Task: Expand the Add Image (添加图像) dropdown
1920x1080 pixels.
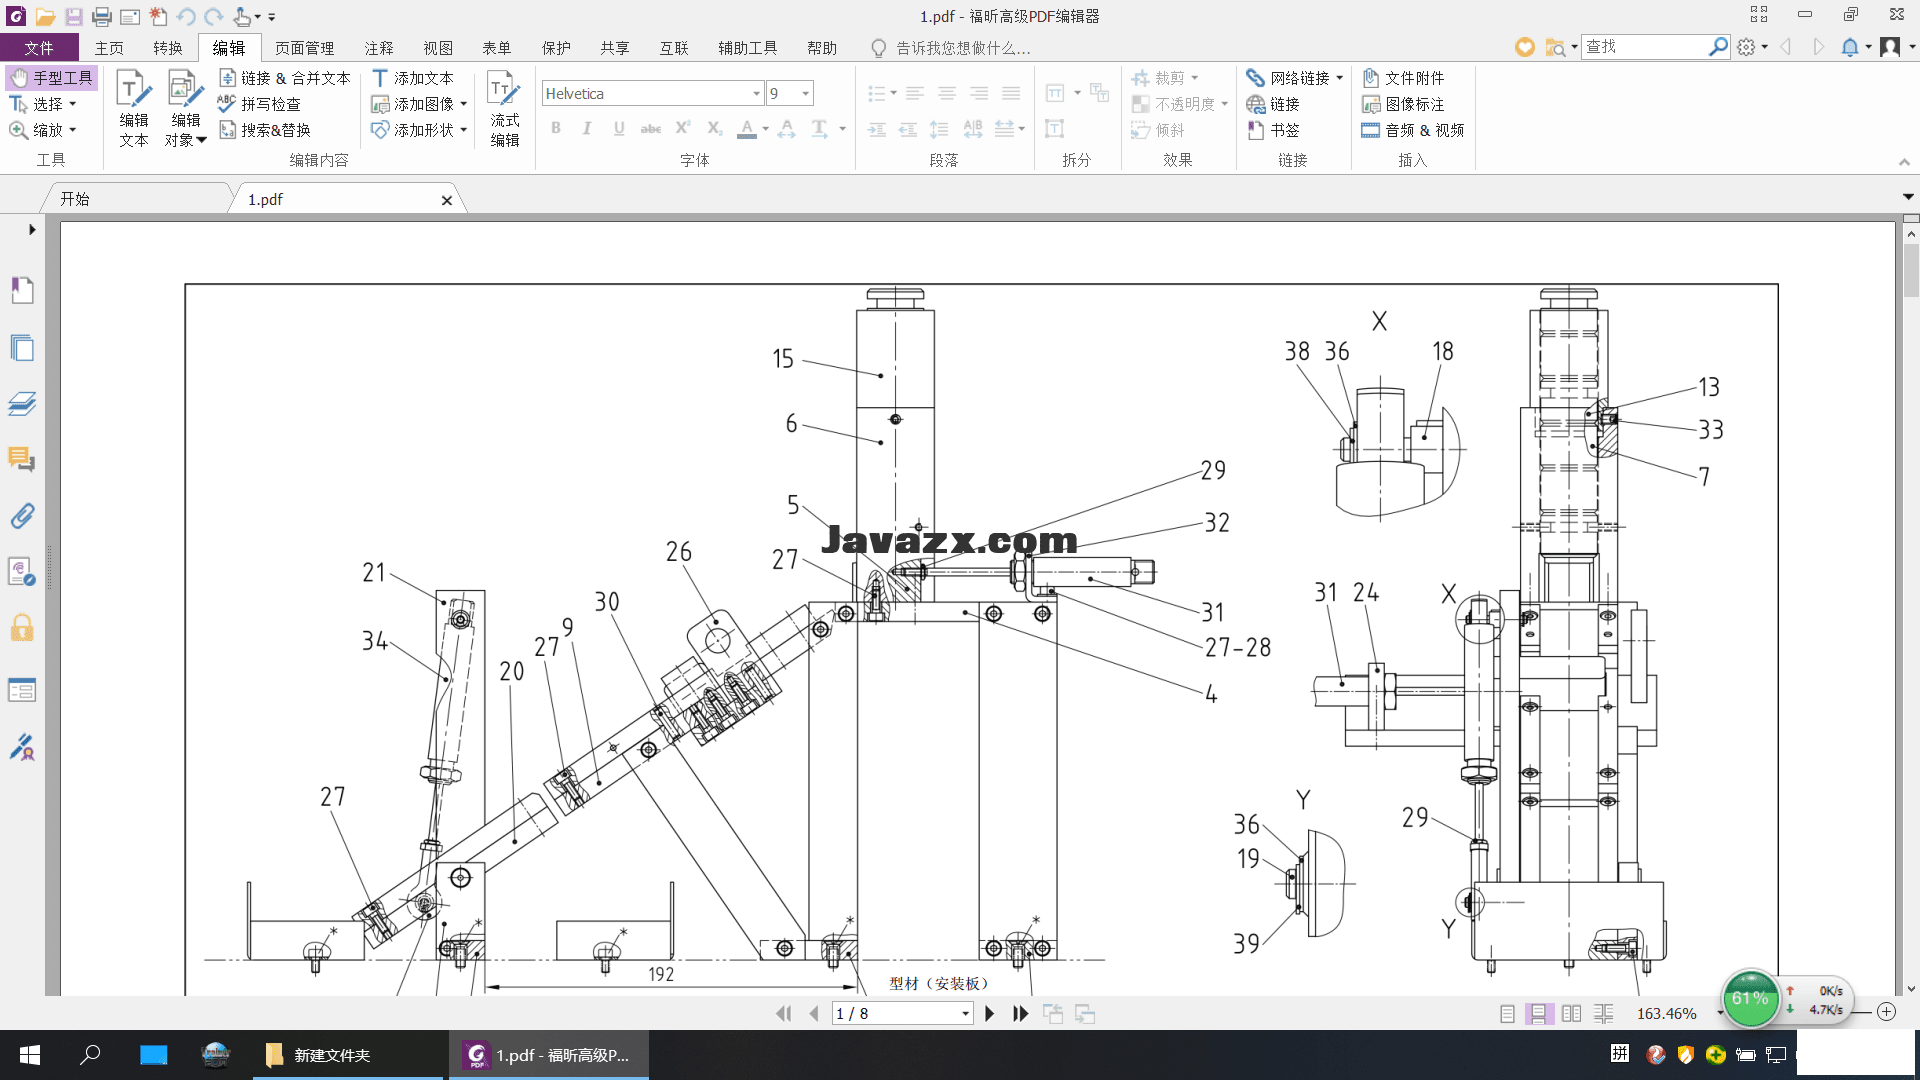Action: click(x=464, y=104)
